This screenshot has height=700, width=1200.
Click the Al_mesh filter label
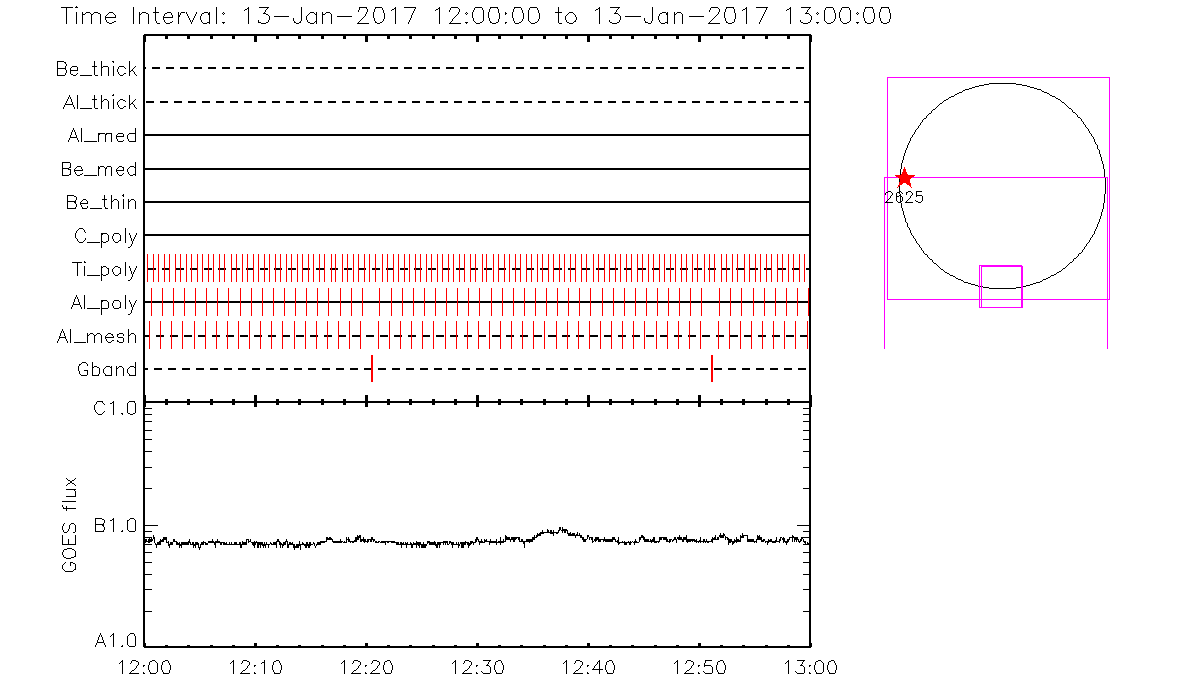(98, 337)
